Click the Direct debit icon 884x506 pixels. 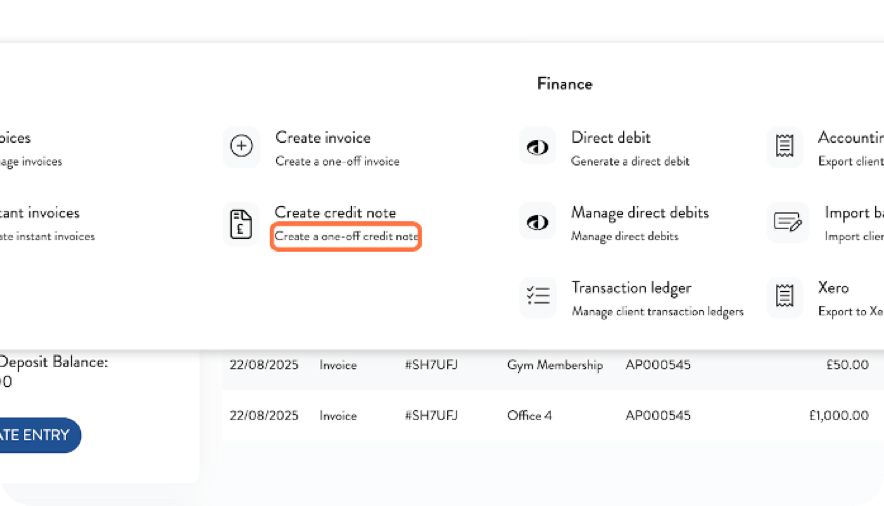[x=537, y=147]
